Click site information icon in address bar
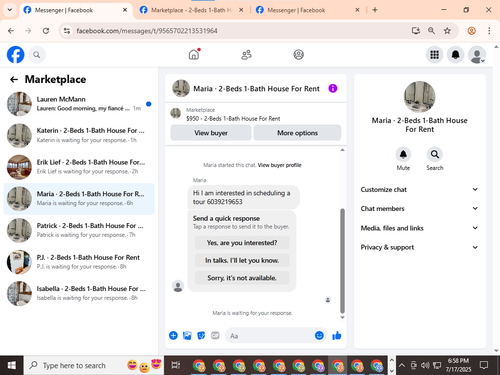 (67, 31)
